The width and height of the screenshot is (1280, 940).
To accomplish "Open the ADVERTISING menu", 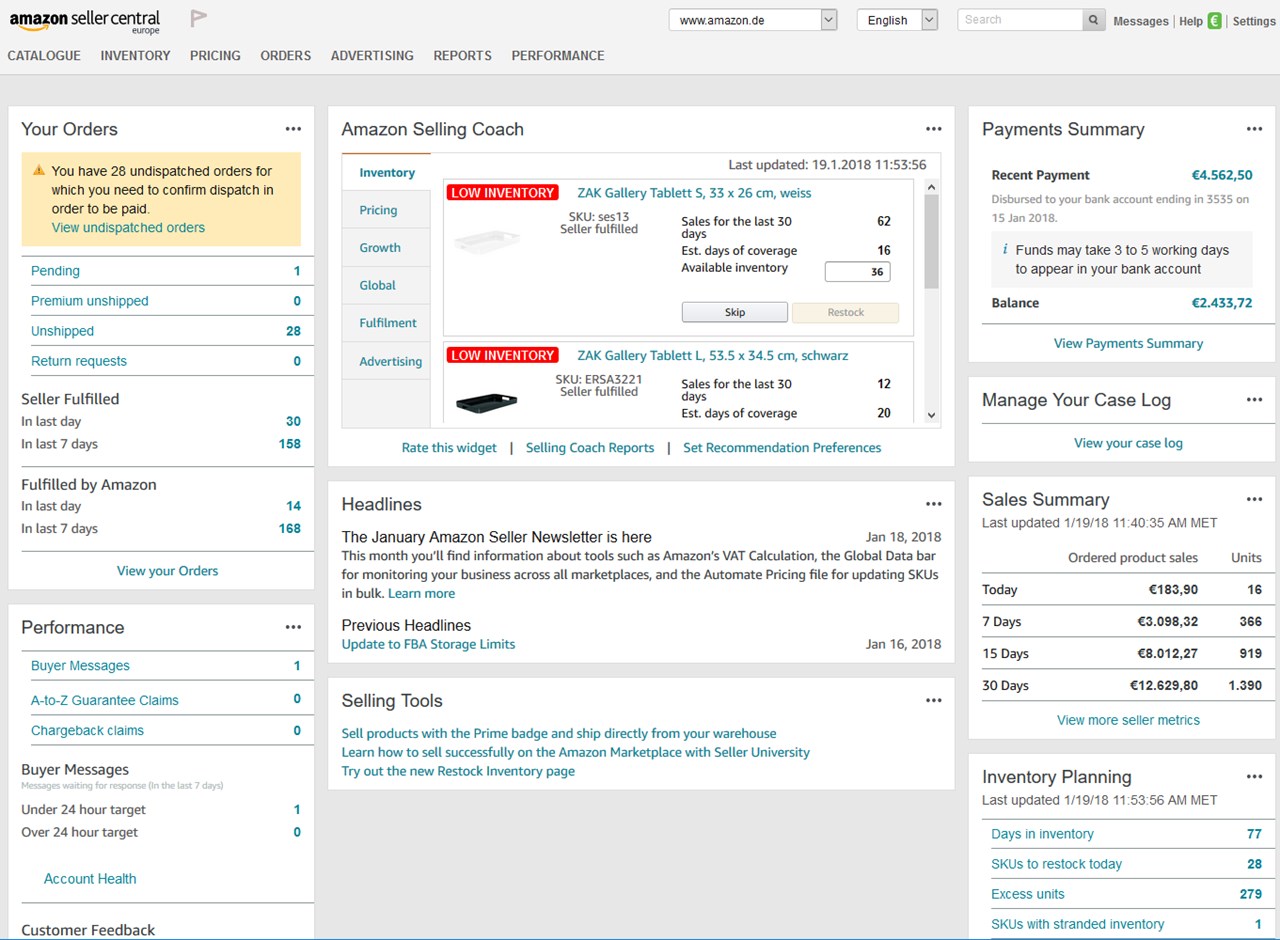I will (372, 56).
